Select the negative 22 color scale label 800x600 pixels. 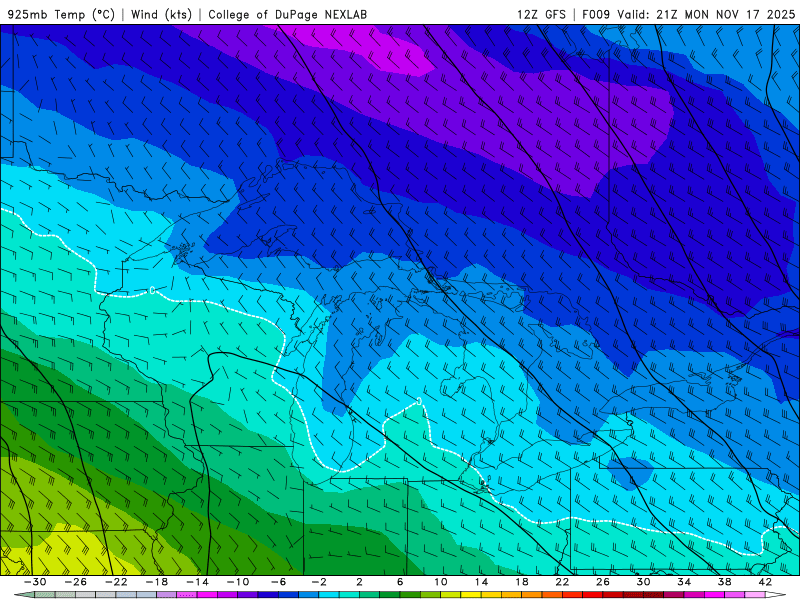point(116,582)
